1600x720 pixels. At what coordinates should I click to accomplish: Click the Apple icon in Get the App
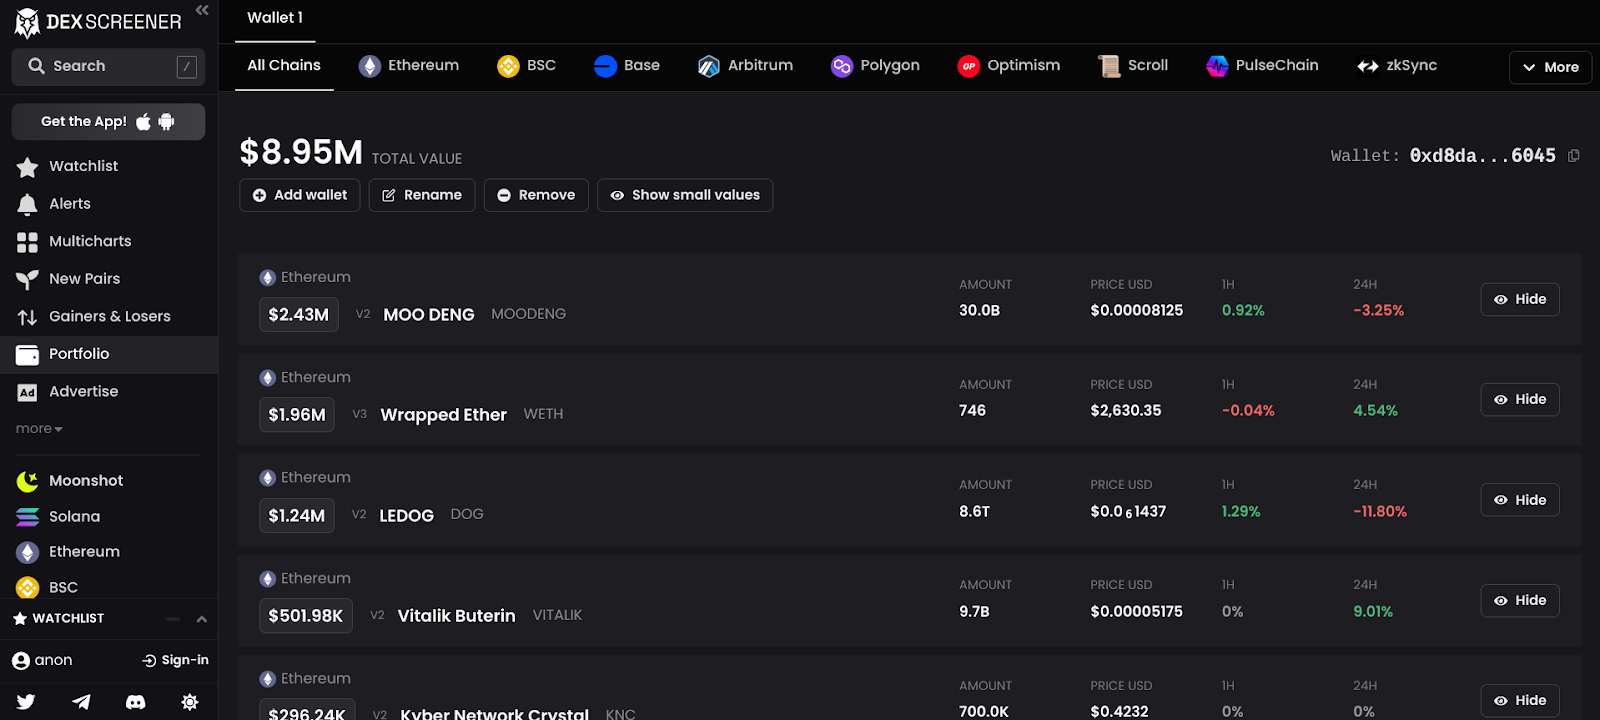(x=143, y=122)
